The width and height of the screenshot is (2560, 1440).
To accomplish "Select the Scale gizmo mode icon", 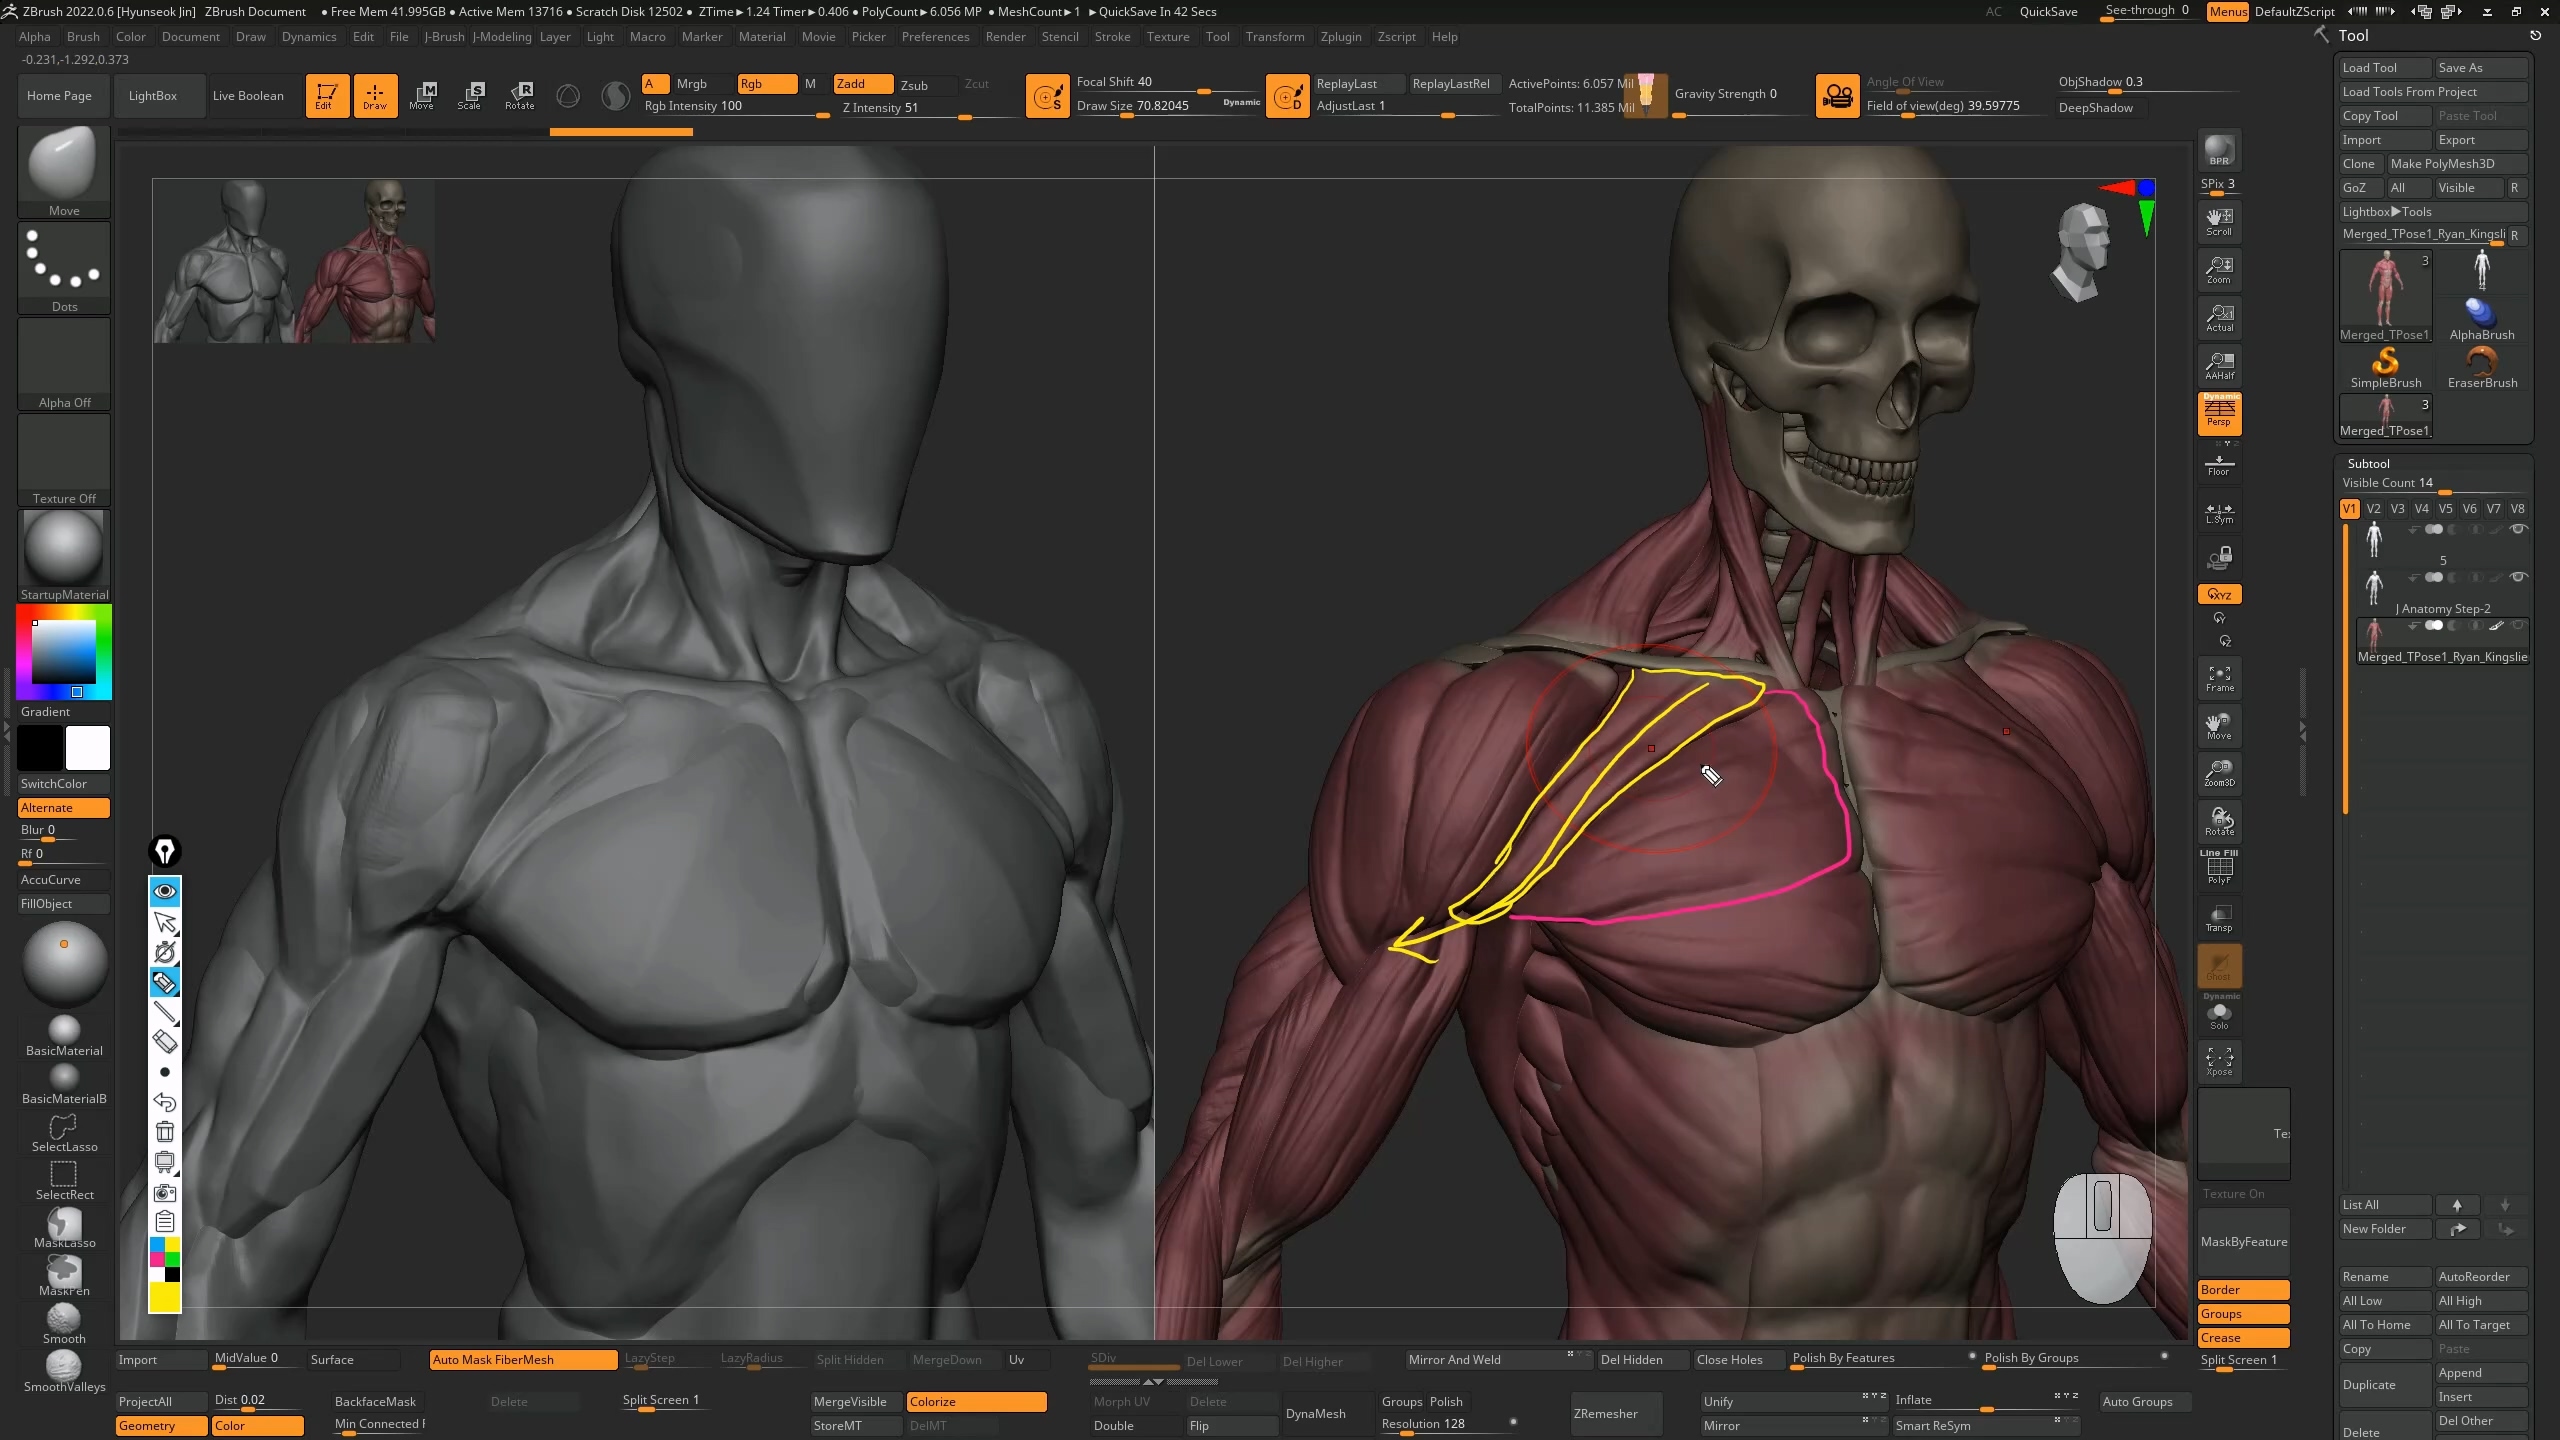I will point(470,95).
